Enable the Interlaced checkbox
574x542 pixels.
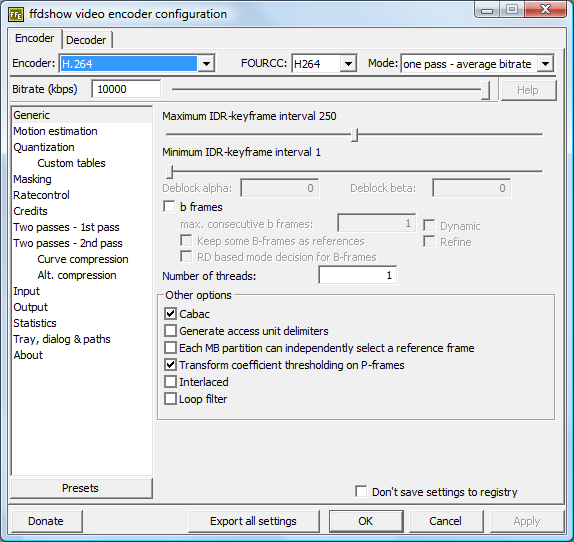[x=170, y=382]
